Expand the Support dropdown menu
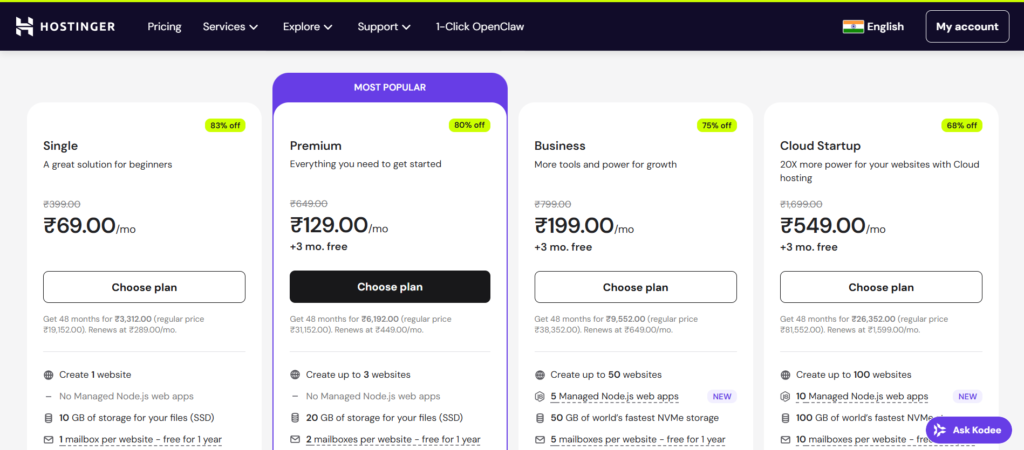The image size is (1024, 450). pyautogui.click(x=384, y=27)
